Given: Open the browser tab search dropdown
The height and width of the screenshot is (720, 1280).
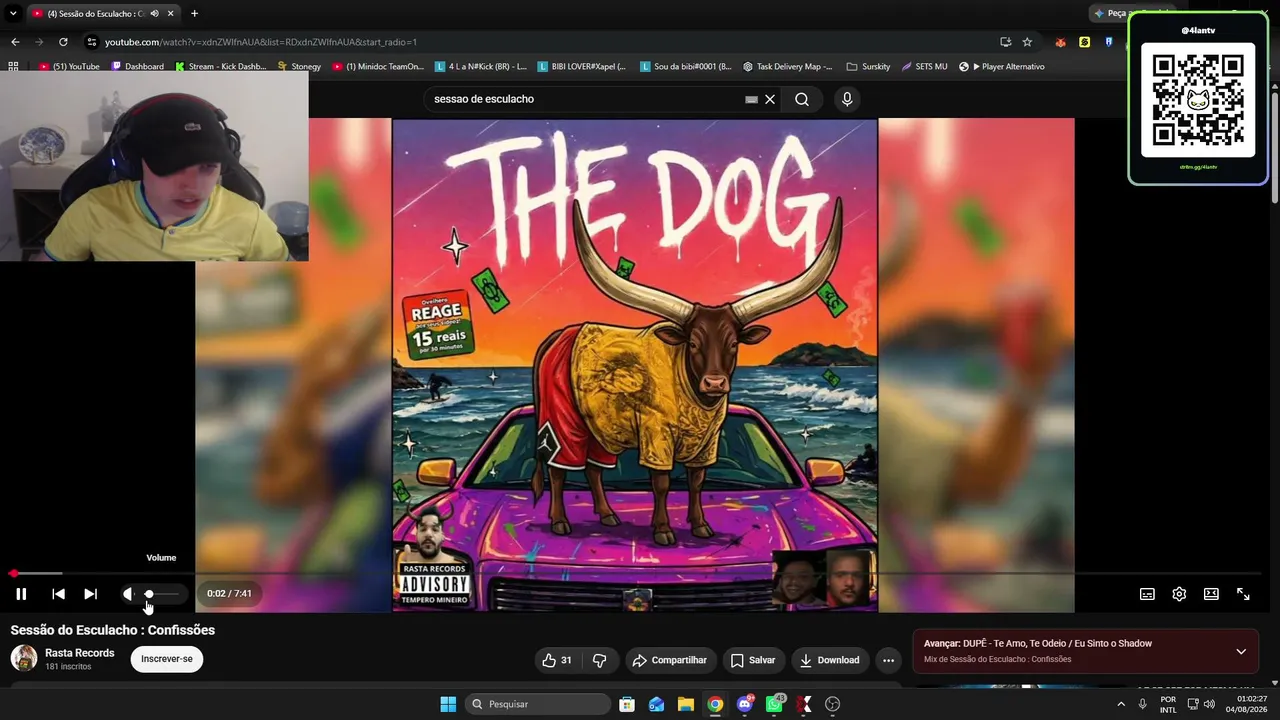Looking at the screenshot, I should pos(13,14).
